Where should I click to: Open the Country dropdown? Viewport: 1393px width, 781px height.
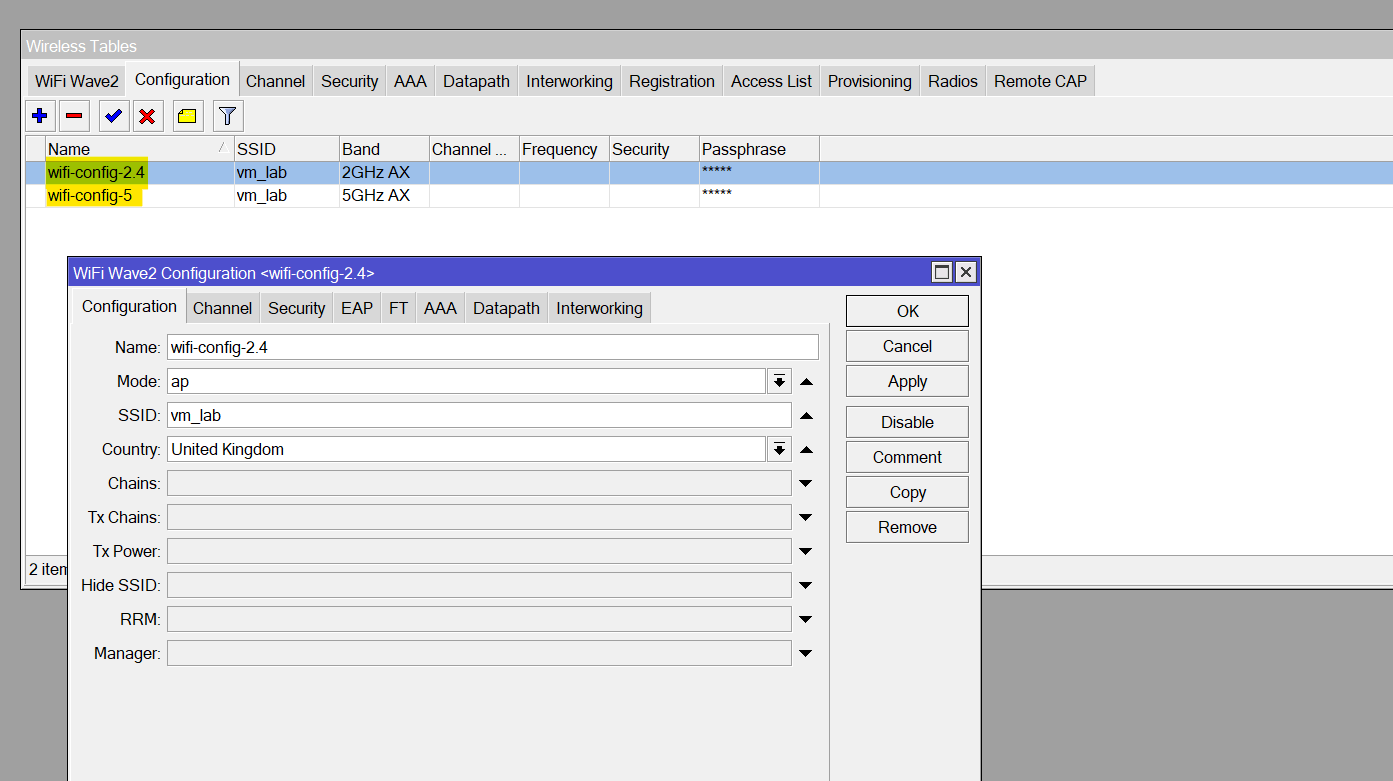click(779, 449)
